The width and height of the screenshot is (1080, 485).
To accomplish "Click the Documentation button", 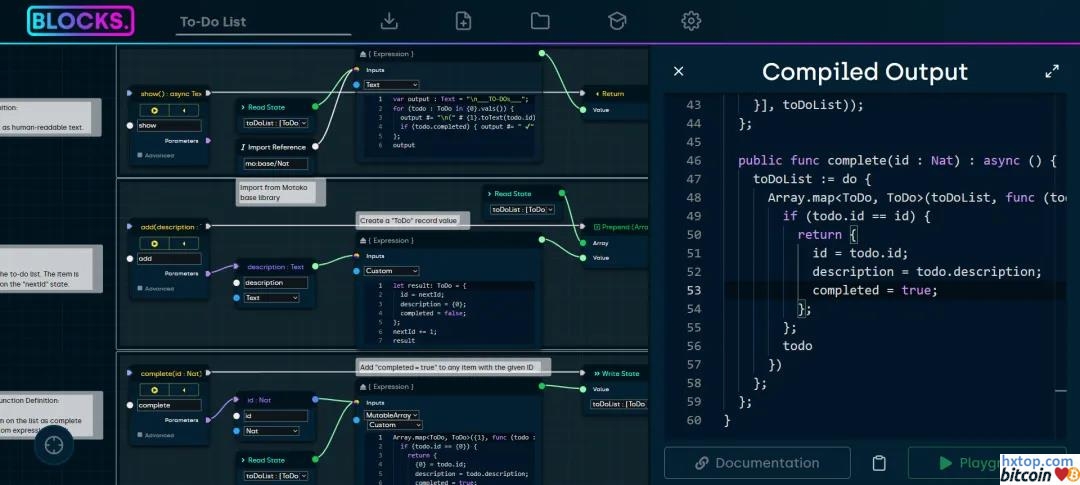I will point(757,463).
